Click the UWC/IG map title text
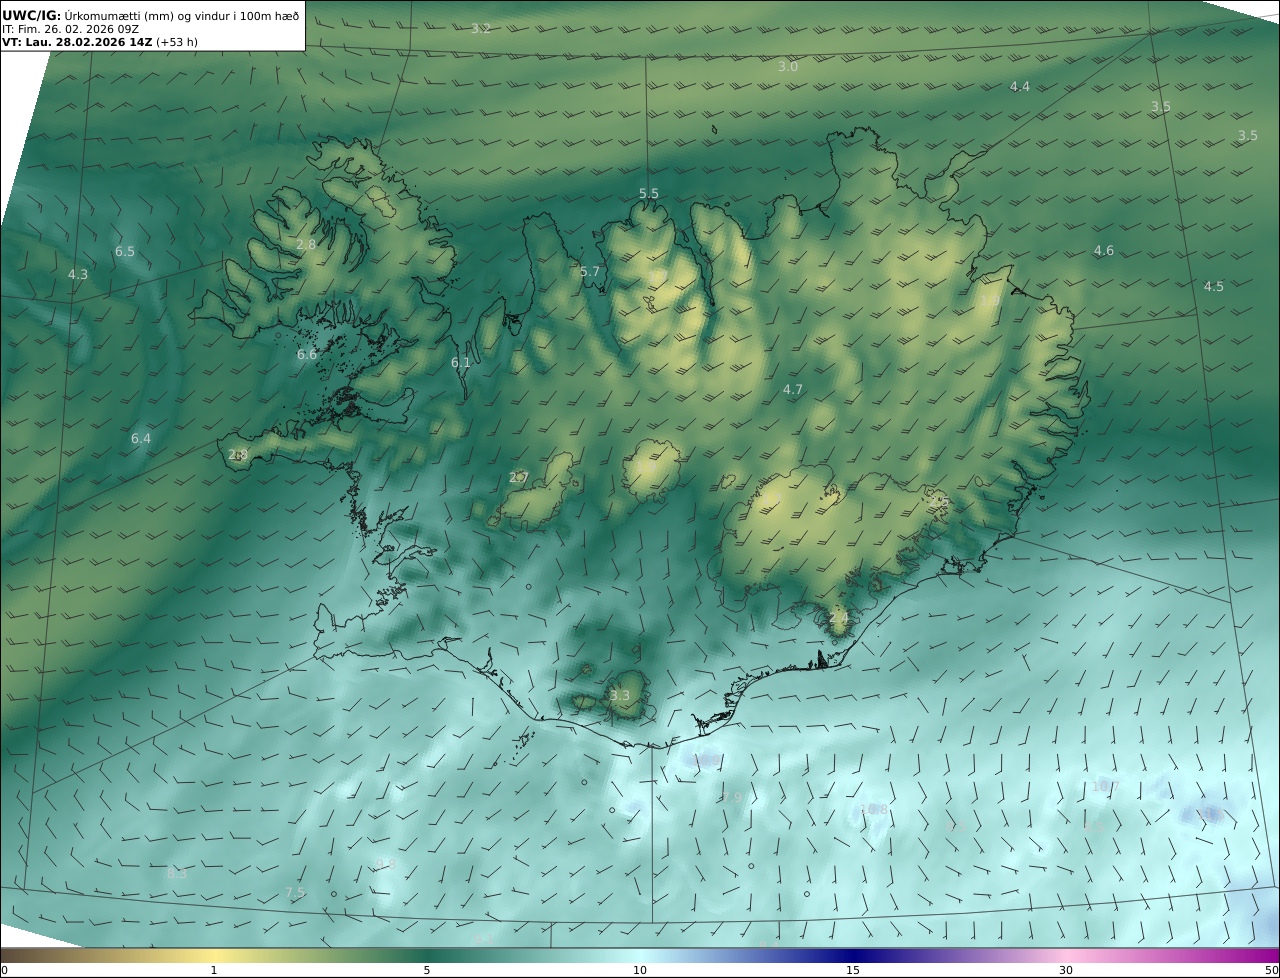Screen dimensions: 1280x978 [x=150, y=15]
